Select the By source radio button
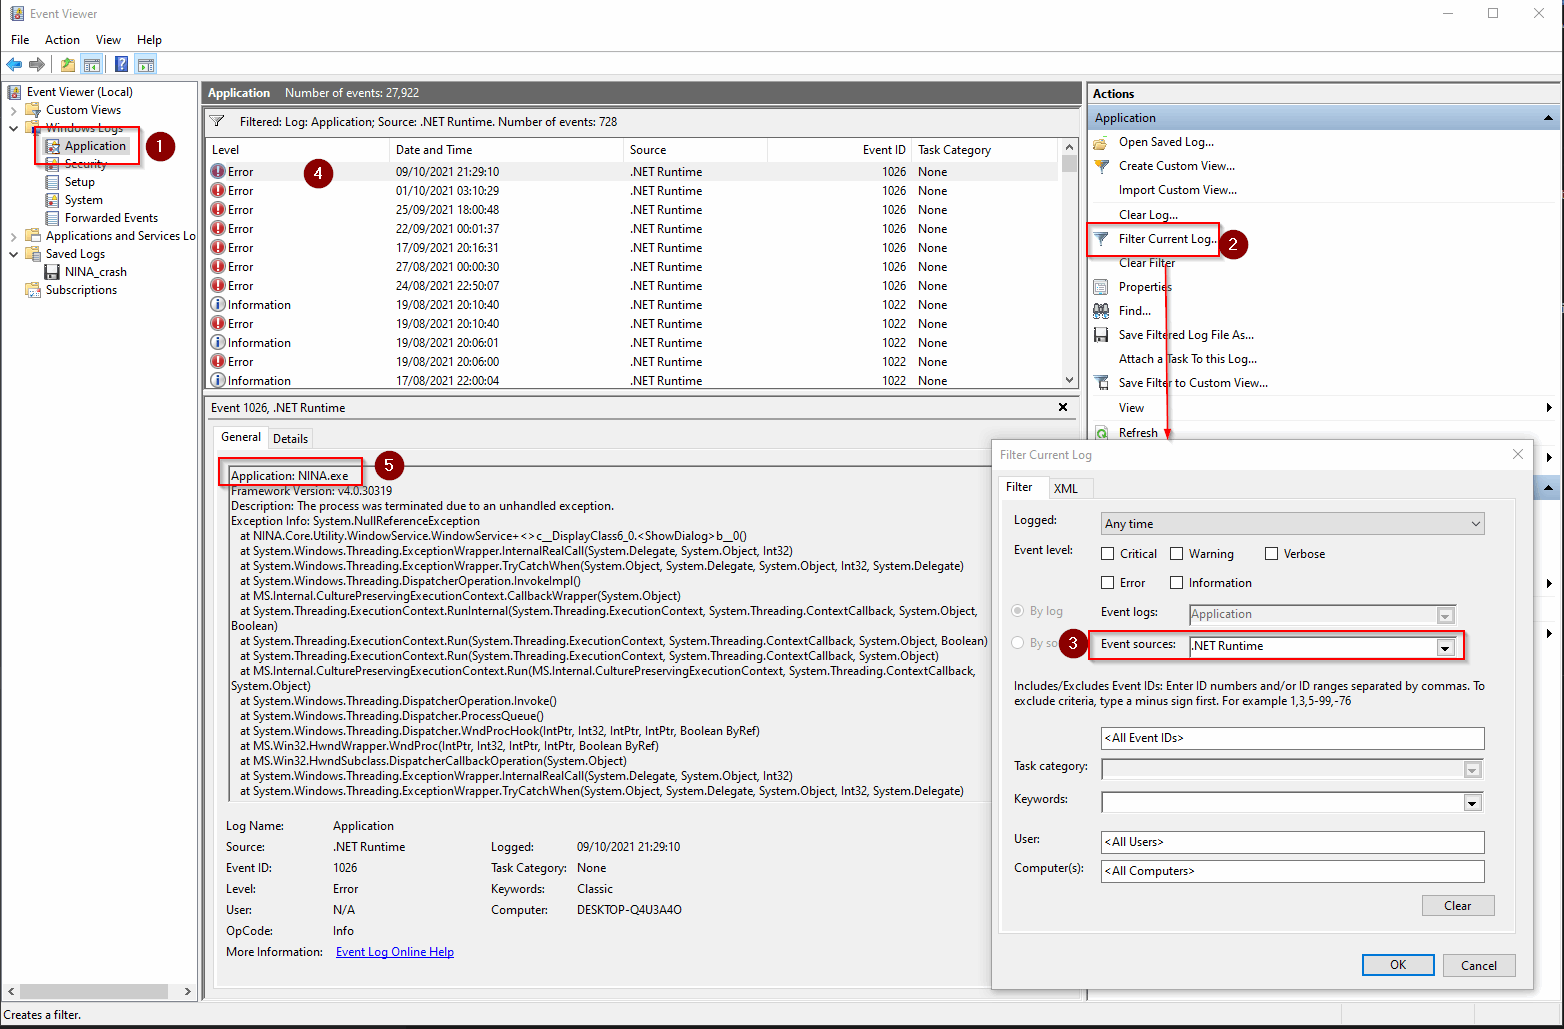Viewport: 1564px width, 1029px height. [1018, 643]
